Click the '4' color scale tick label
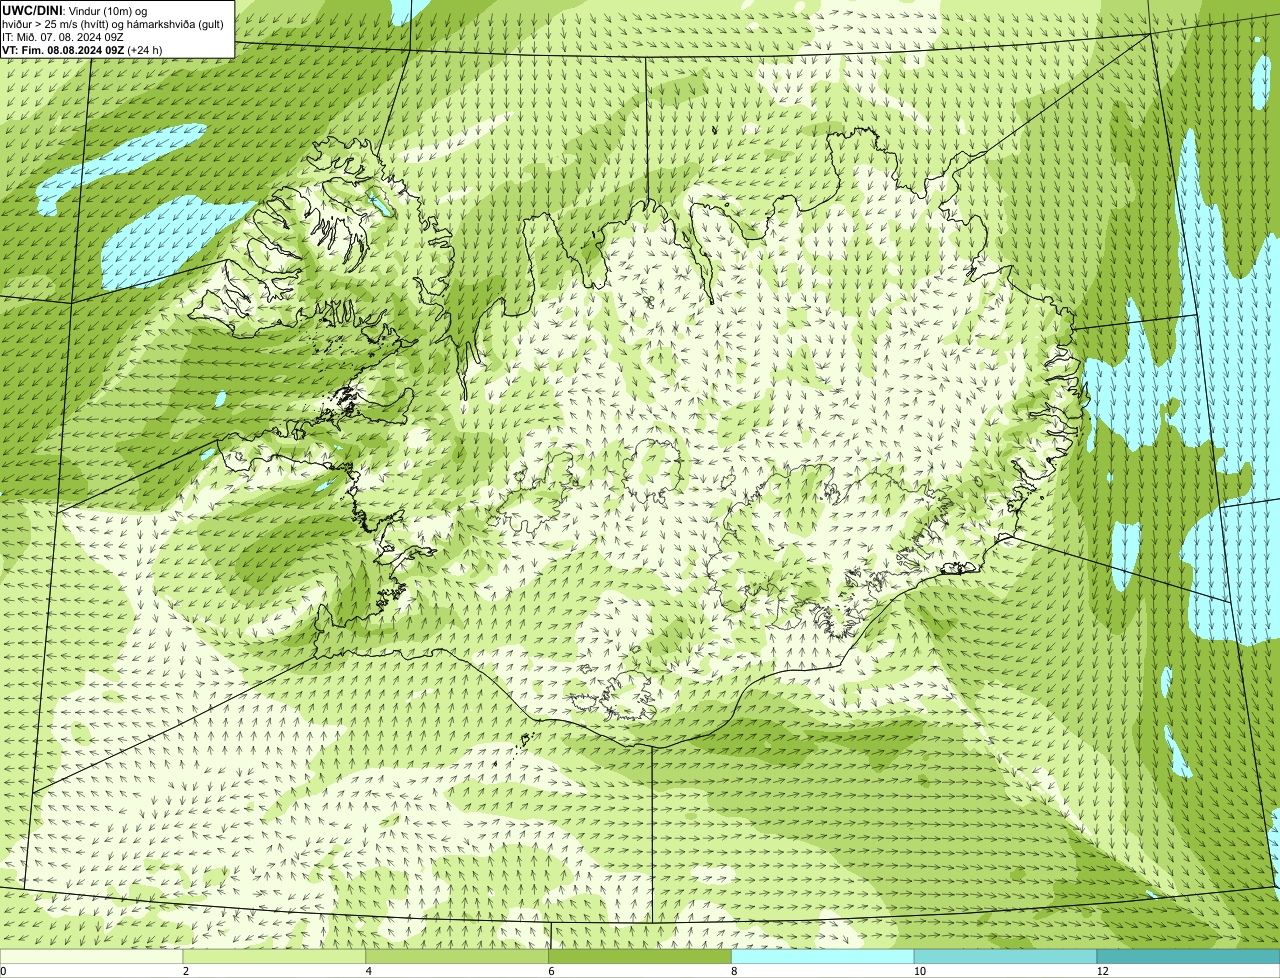Image resolution: width=1280 pixels, height=978 pixels. 369,971
